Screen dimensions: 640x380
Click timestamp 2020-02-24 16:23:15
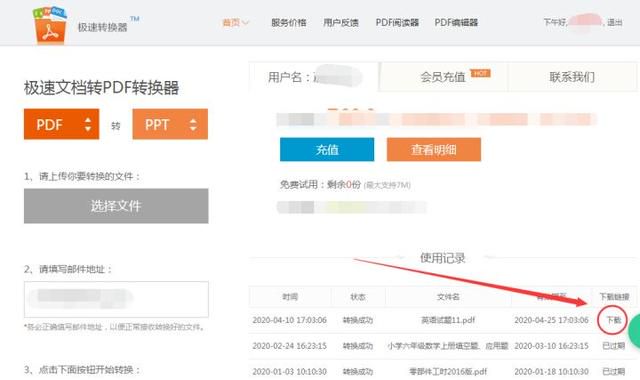(x=289, y=346)
